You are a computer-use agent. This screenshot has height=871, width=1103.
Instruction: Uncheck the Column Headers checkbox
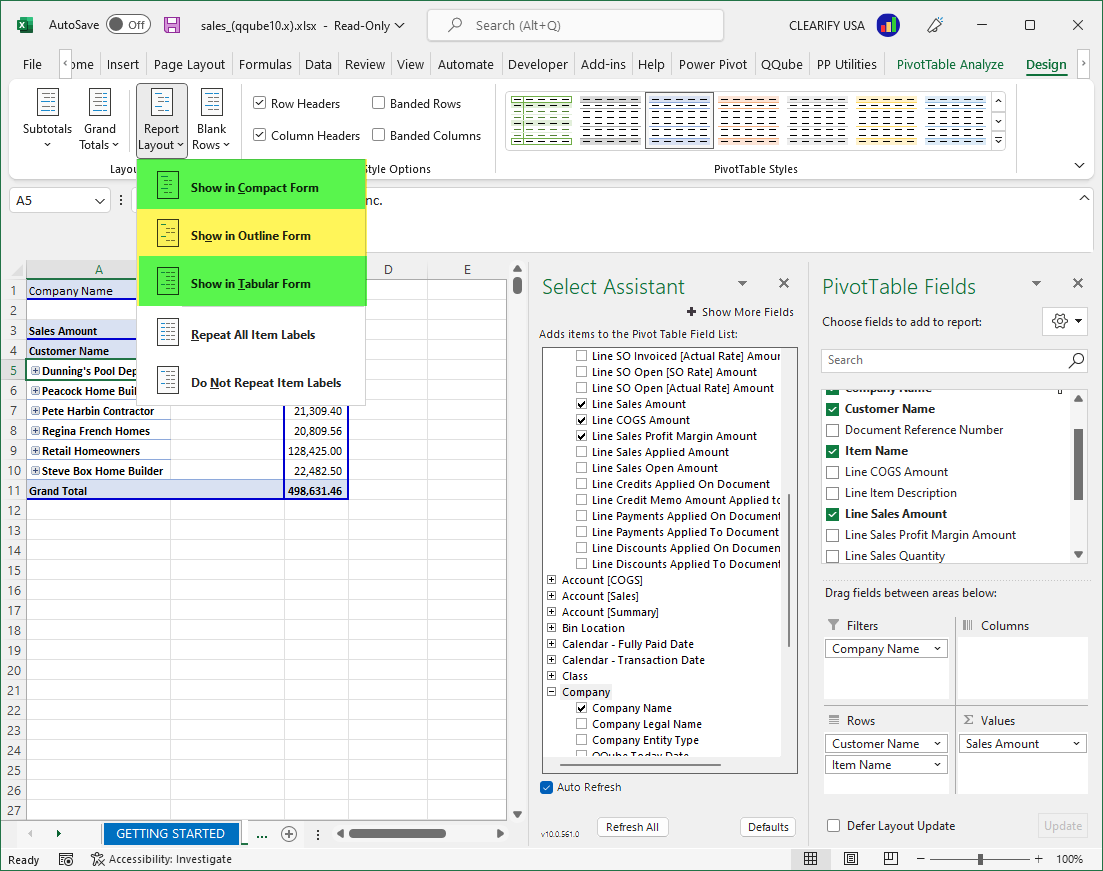pyautogui.click(x=260, y=134)
